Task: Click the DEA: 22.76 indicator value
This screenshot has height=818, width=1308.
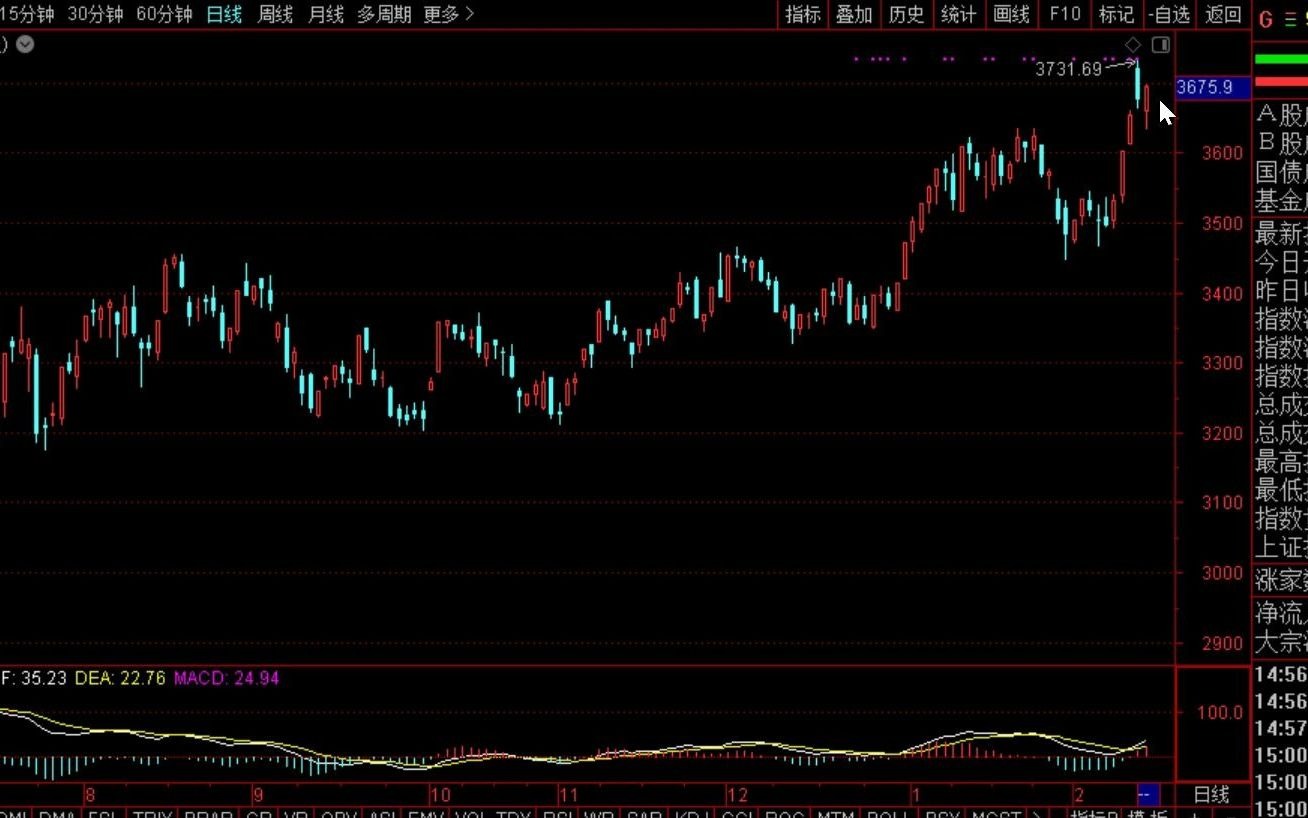Action: point(121,678)
